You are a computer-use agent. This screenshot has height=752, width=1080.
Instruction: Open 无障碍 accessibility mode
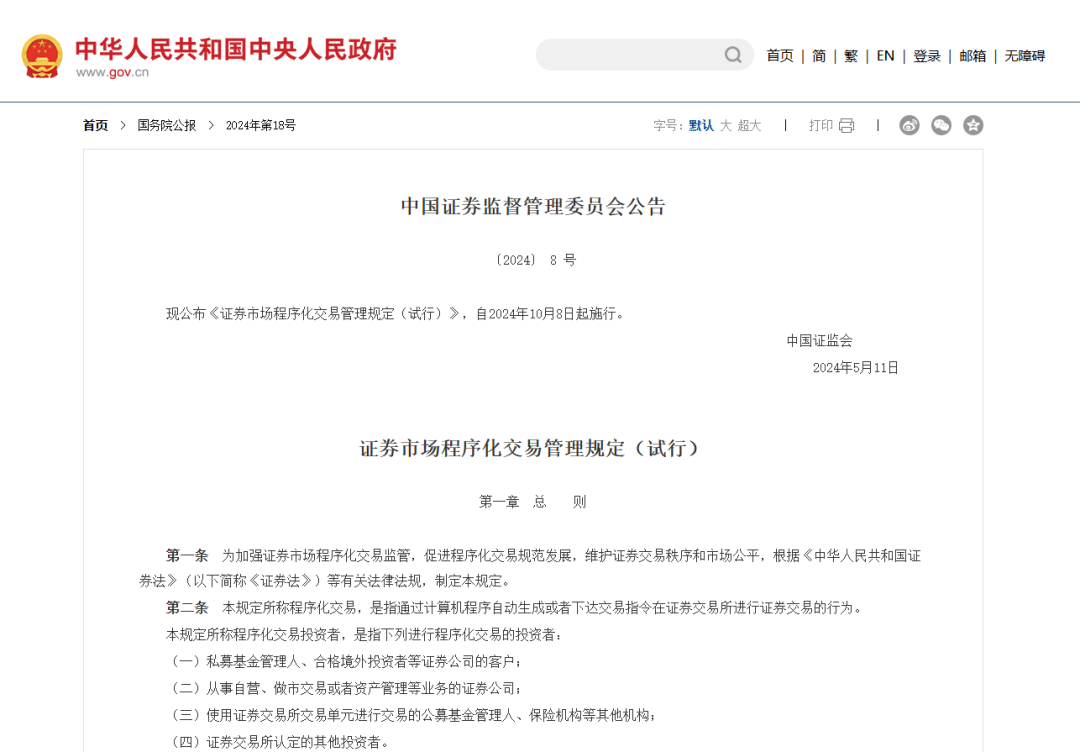coord(1024,56)
